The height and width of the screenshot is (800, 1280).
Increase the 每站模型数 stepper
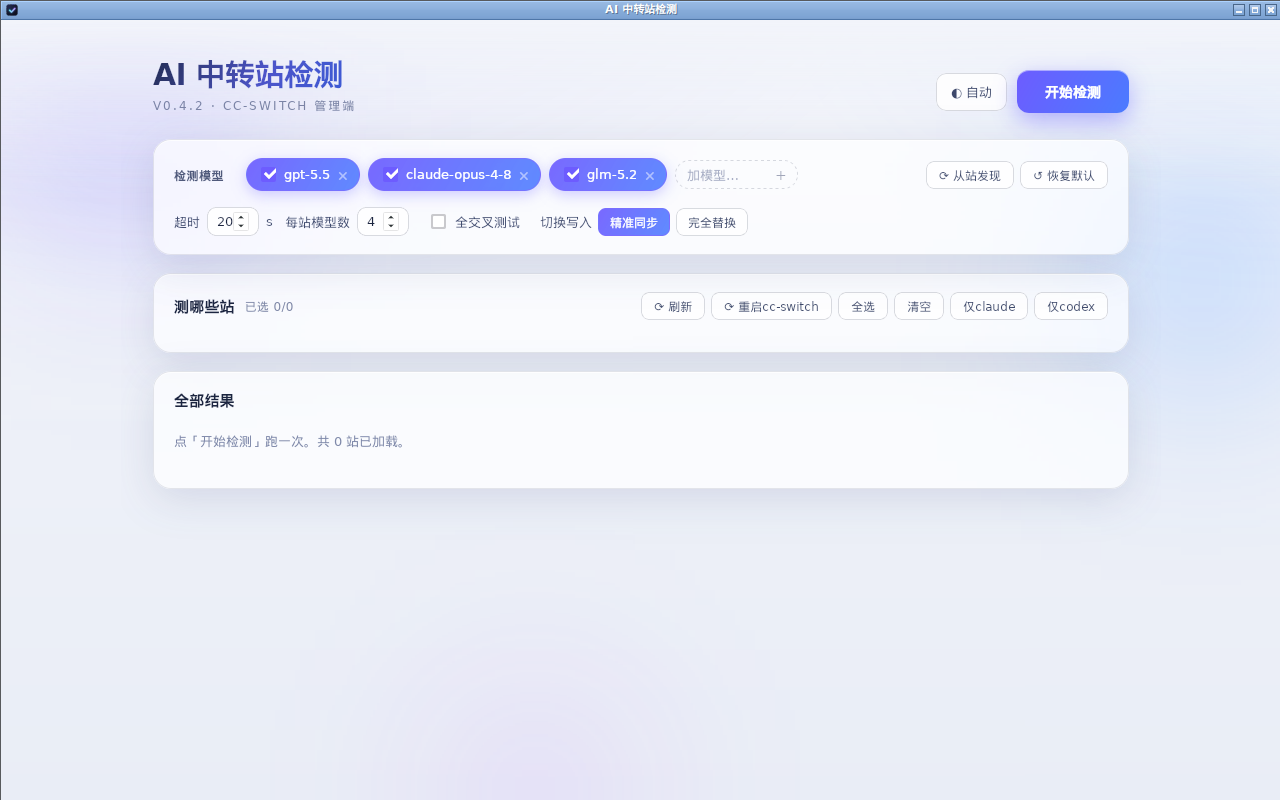(391, 217)
